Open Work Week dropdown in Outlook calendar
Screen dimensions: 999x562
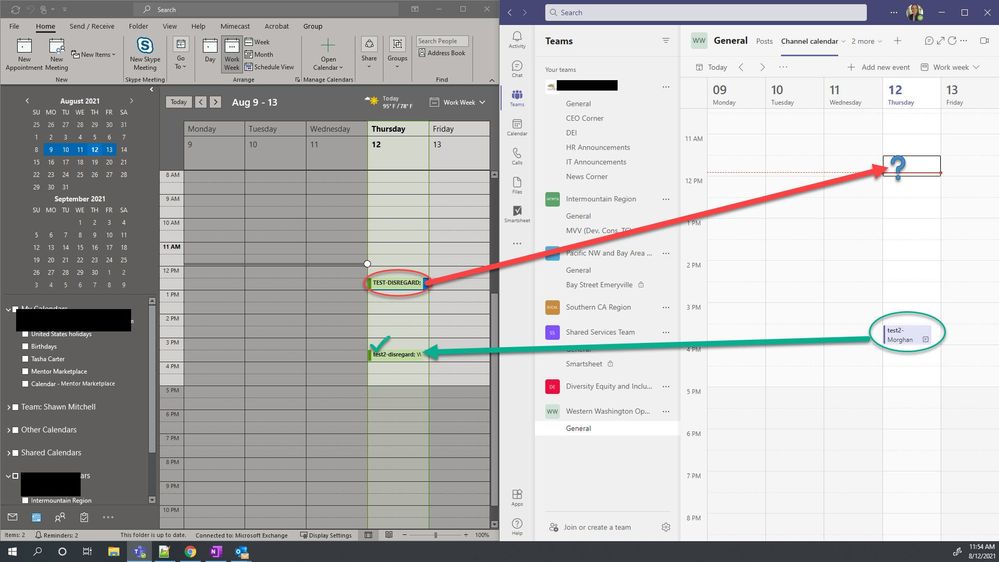tap(457, 102)
